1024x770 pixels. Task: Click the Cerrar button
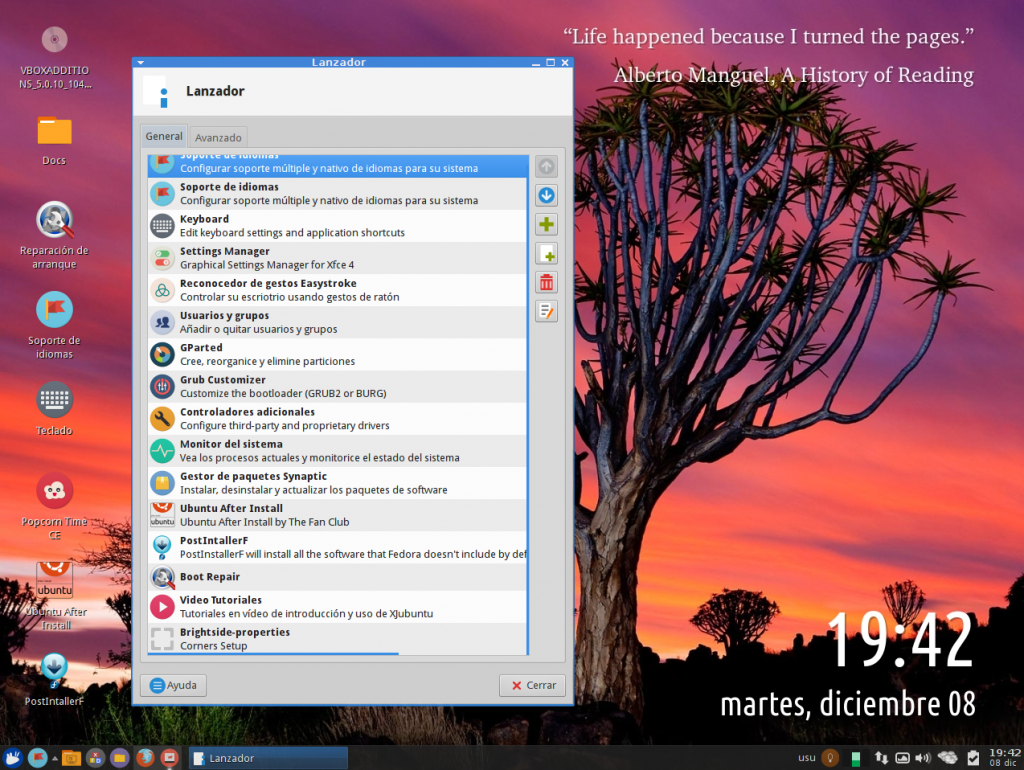pos(532,685)
